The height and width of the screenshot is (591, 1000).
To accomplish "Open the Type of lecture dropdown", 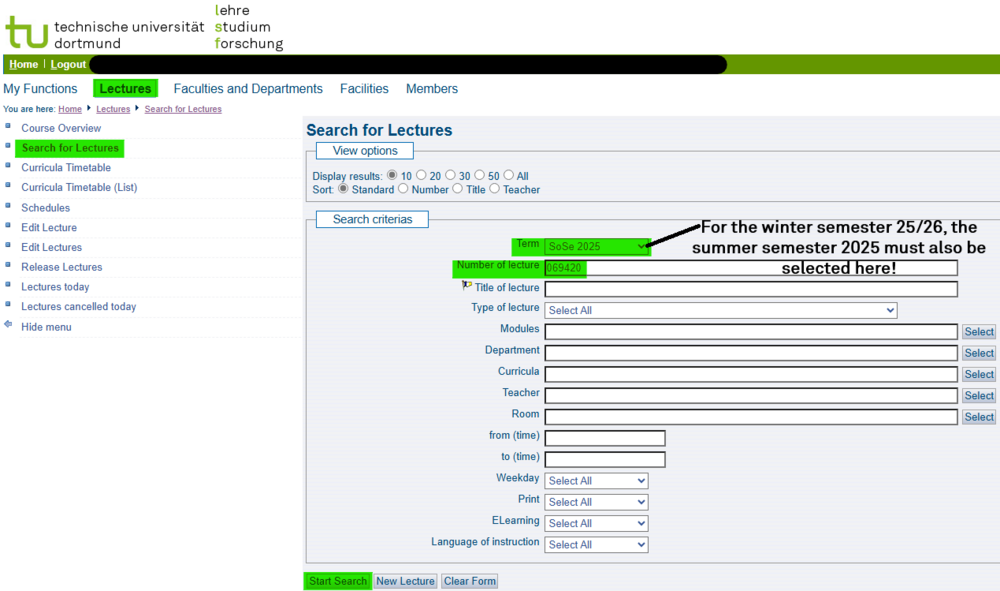I will tap(721, 310).
